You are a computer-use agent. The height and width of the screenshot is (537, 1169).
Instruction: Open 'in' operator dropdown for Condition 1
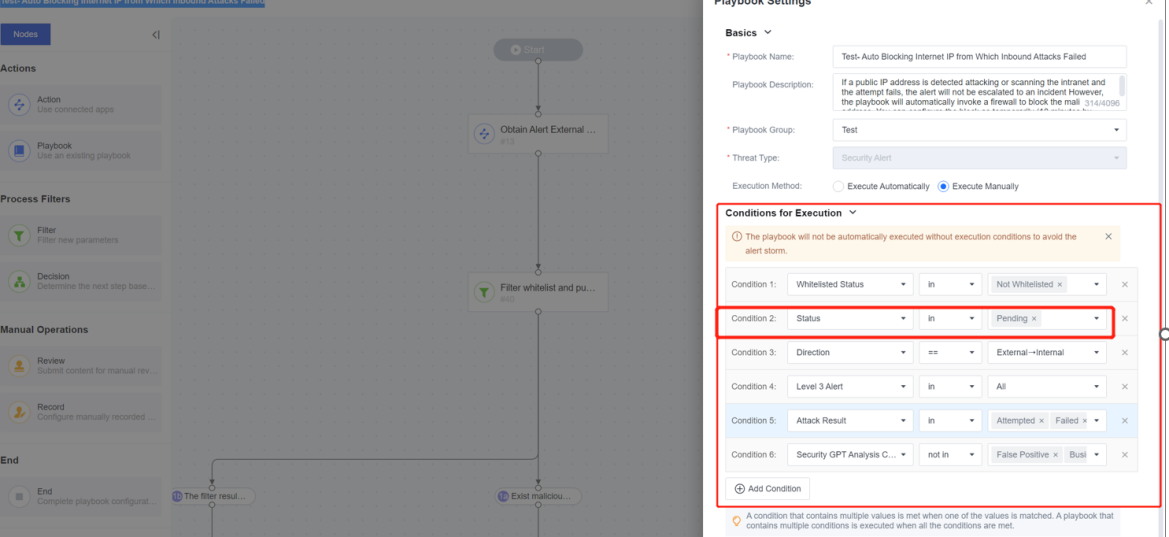point(950,284)
